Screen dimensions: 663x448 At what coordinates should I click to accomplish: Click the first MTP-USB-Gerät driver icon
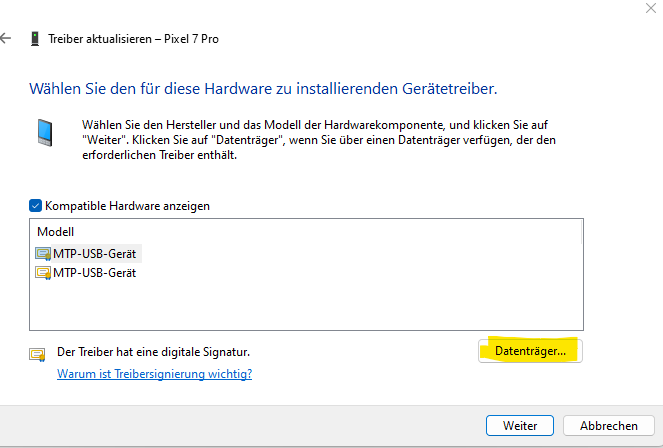[43, 254]
